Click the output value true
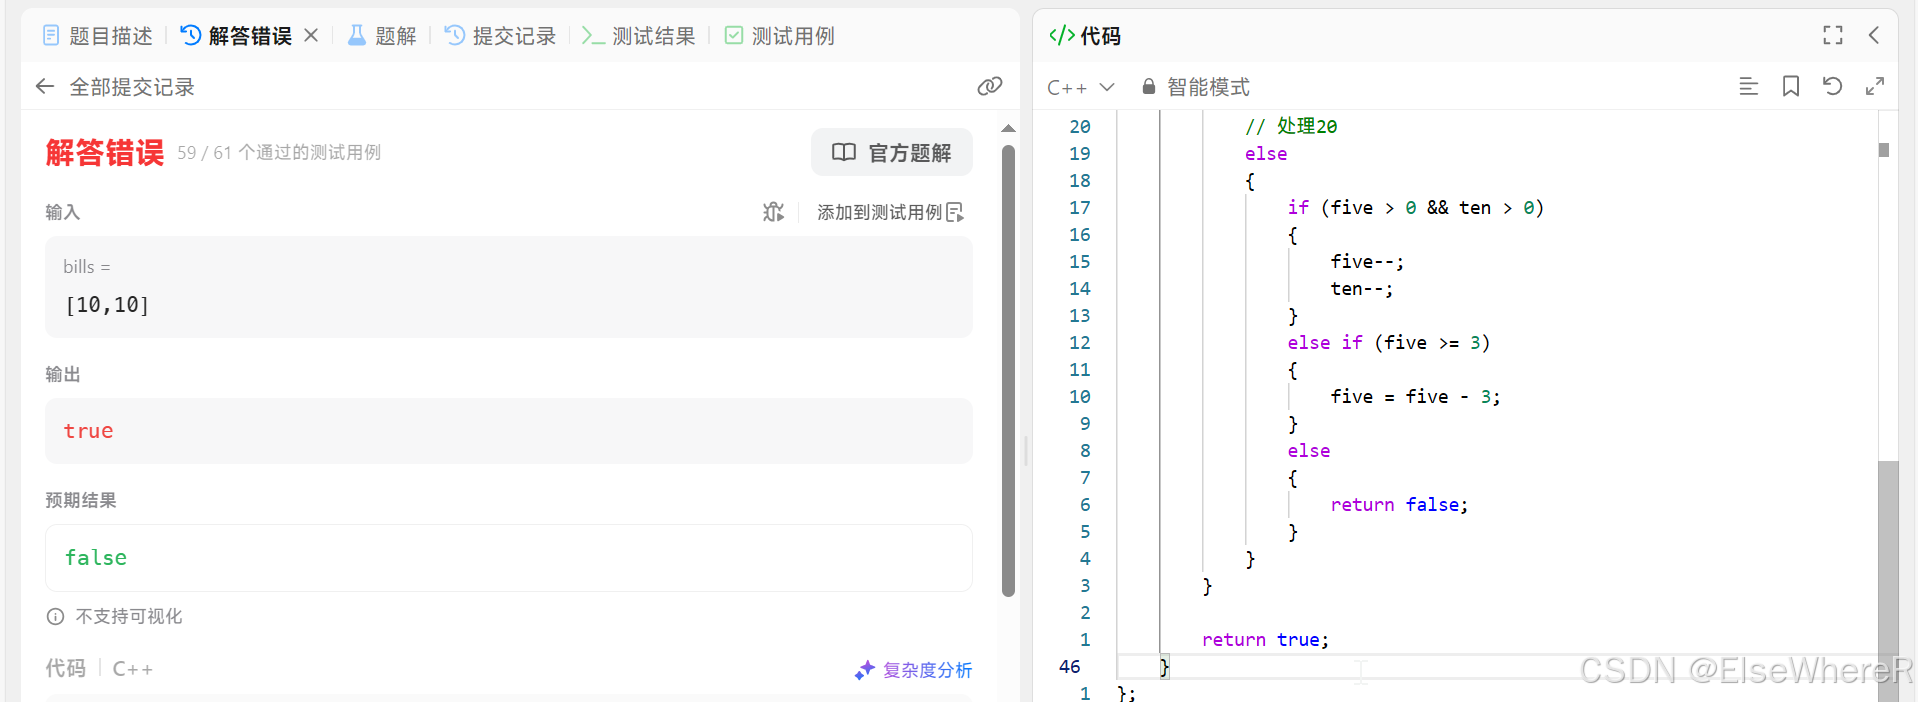 tap(88, 431)
